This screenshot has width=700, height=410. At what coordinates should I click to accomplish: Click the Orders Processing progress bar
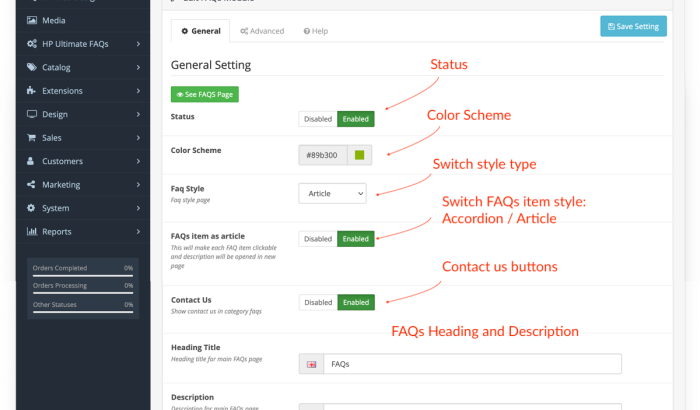[83, 293]
